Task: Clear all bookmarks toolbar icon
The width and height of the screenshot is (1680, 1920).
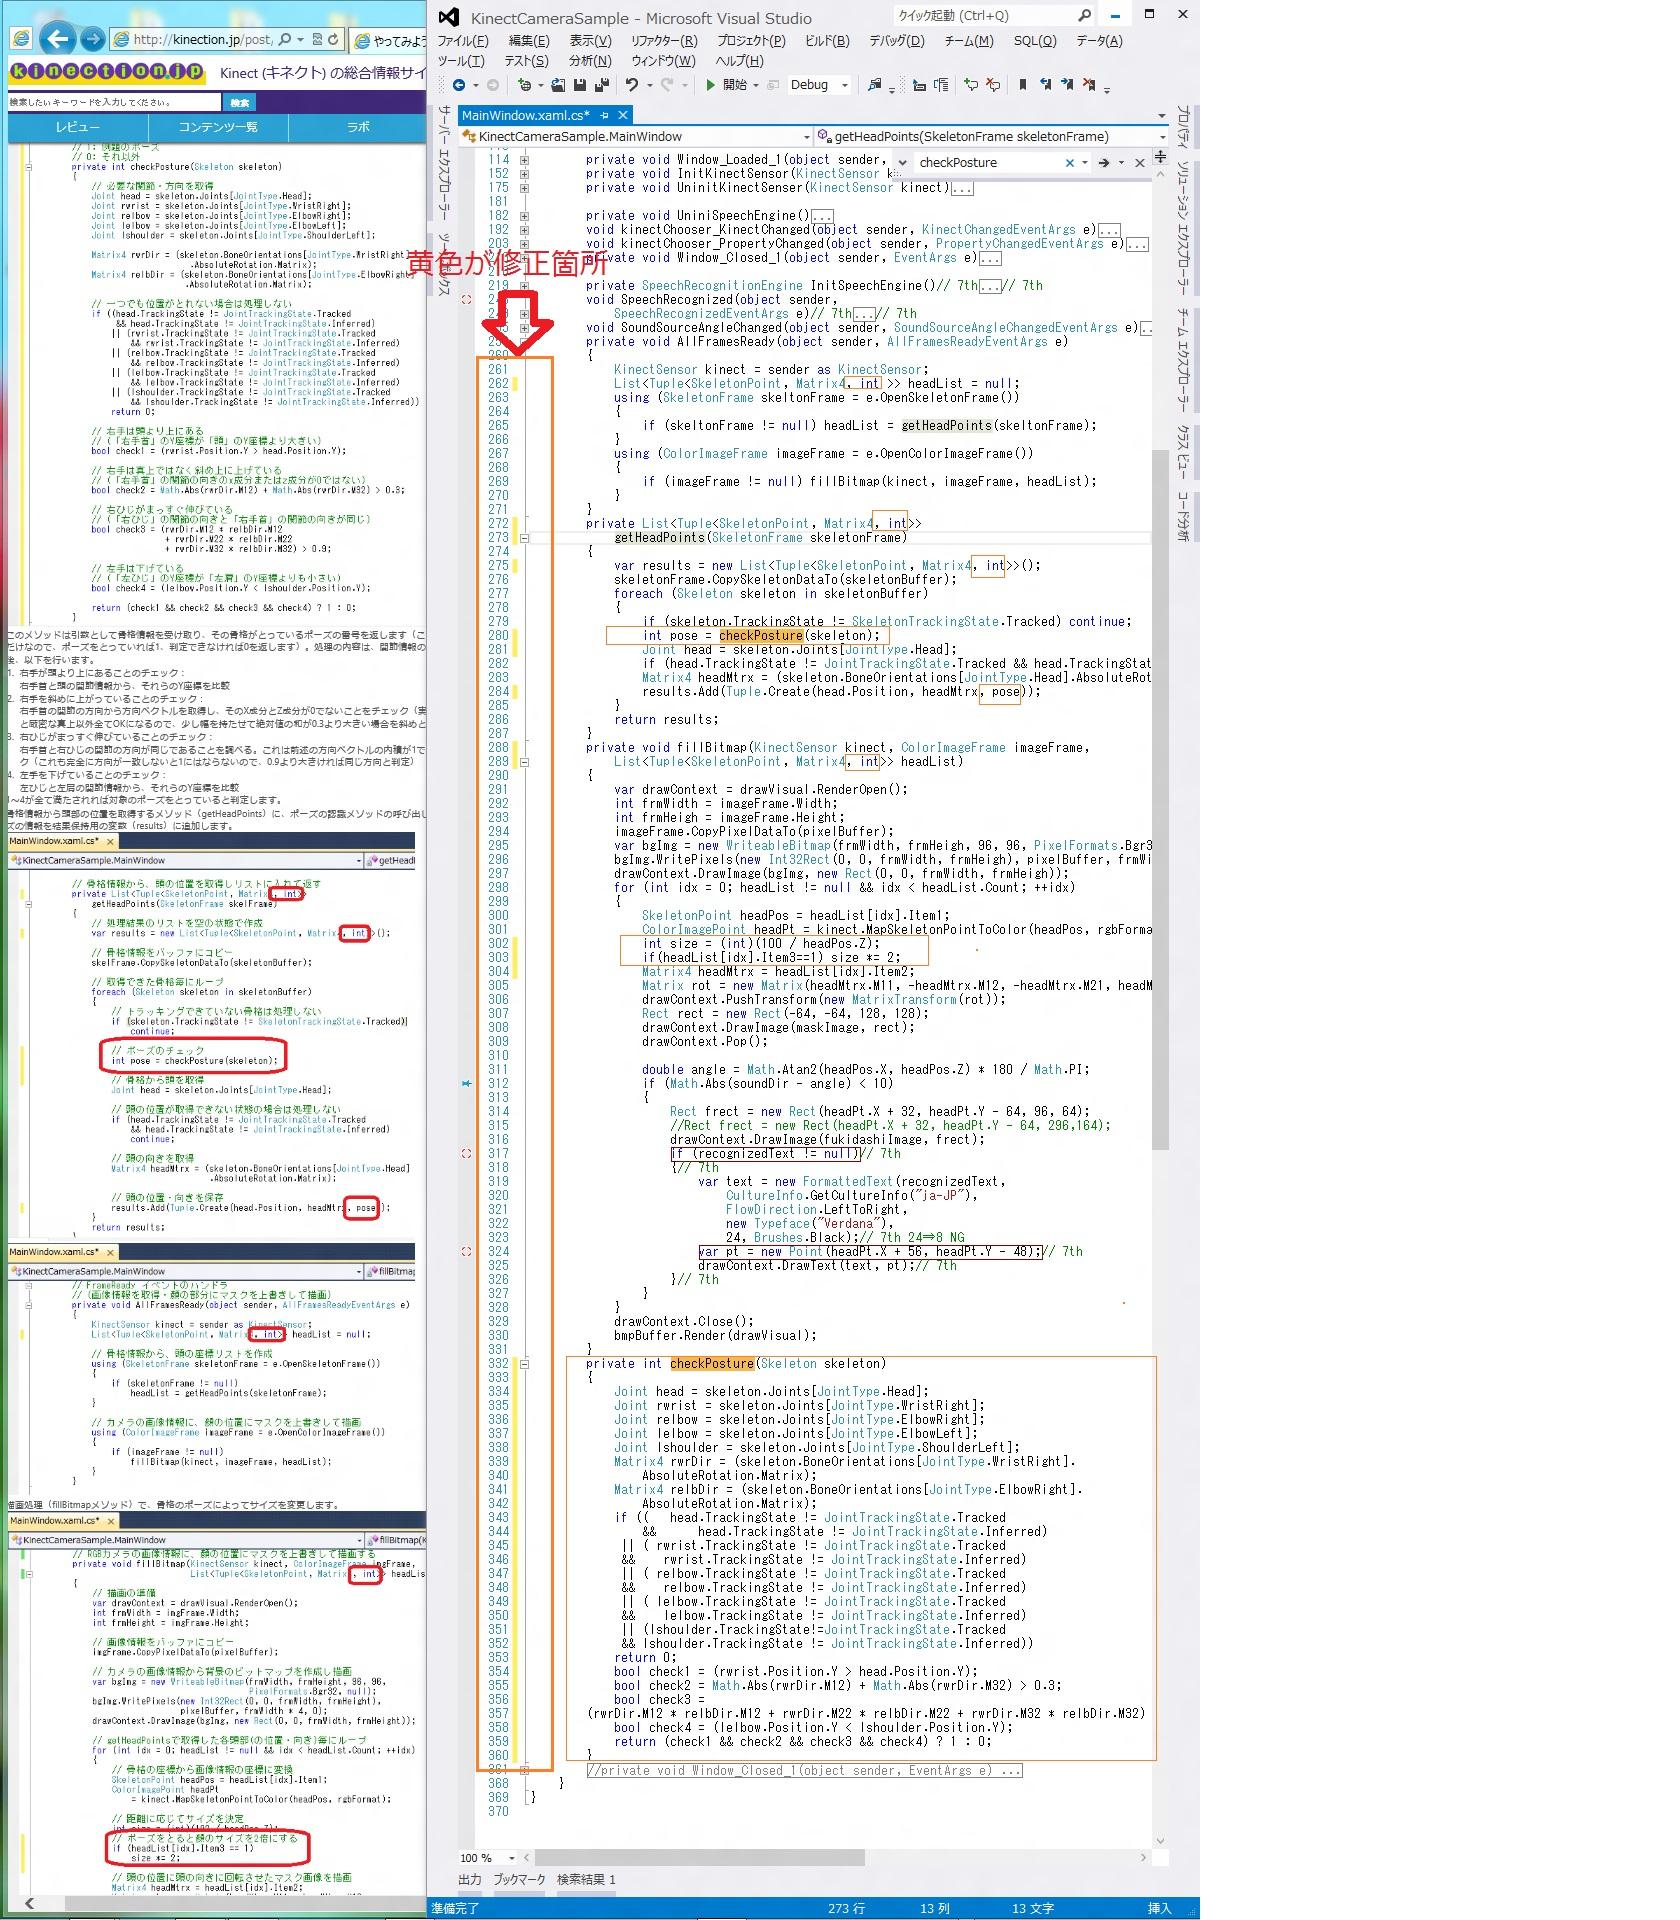Action: tap(1089, 85)
